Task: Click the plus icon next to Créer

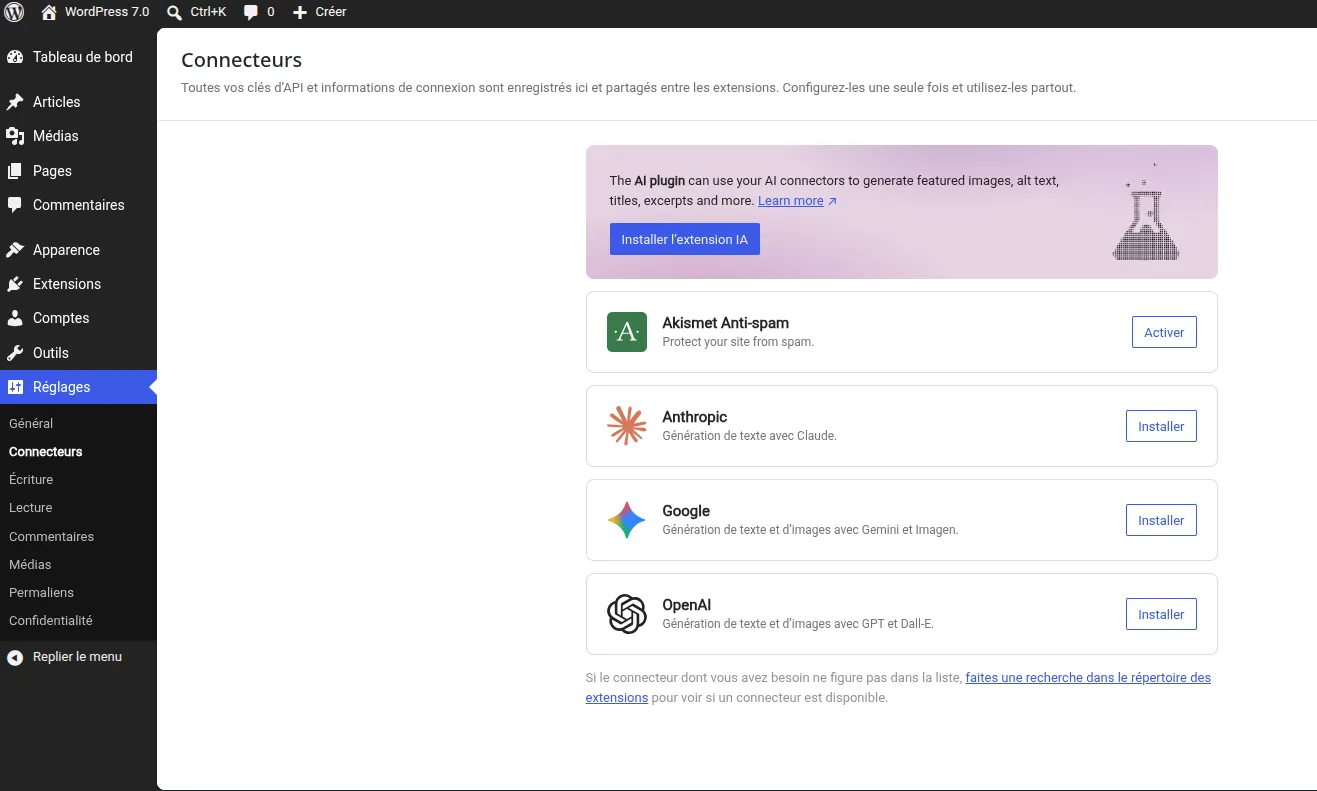Action: (x=300, y=12)
